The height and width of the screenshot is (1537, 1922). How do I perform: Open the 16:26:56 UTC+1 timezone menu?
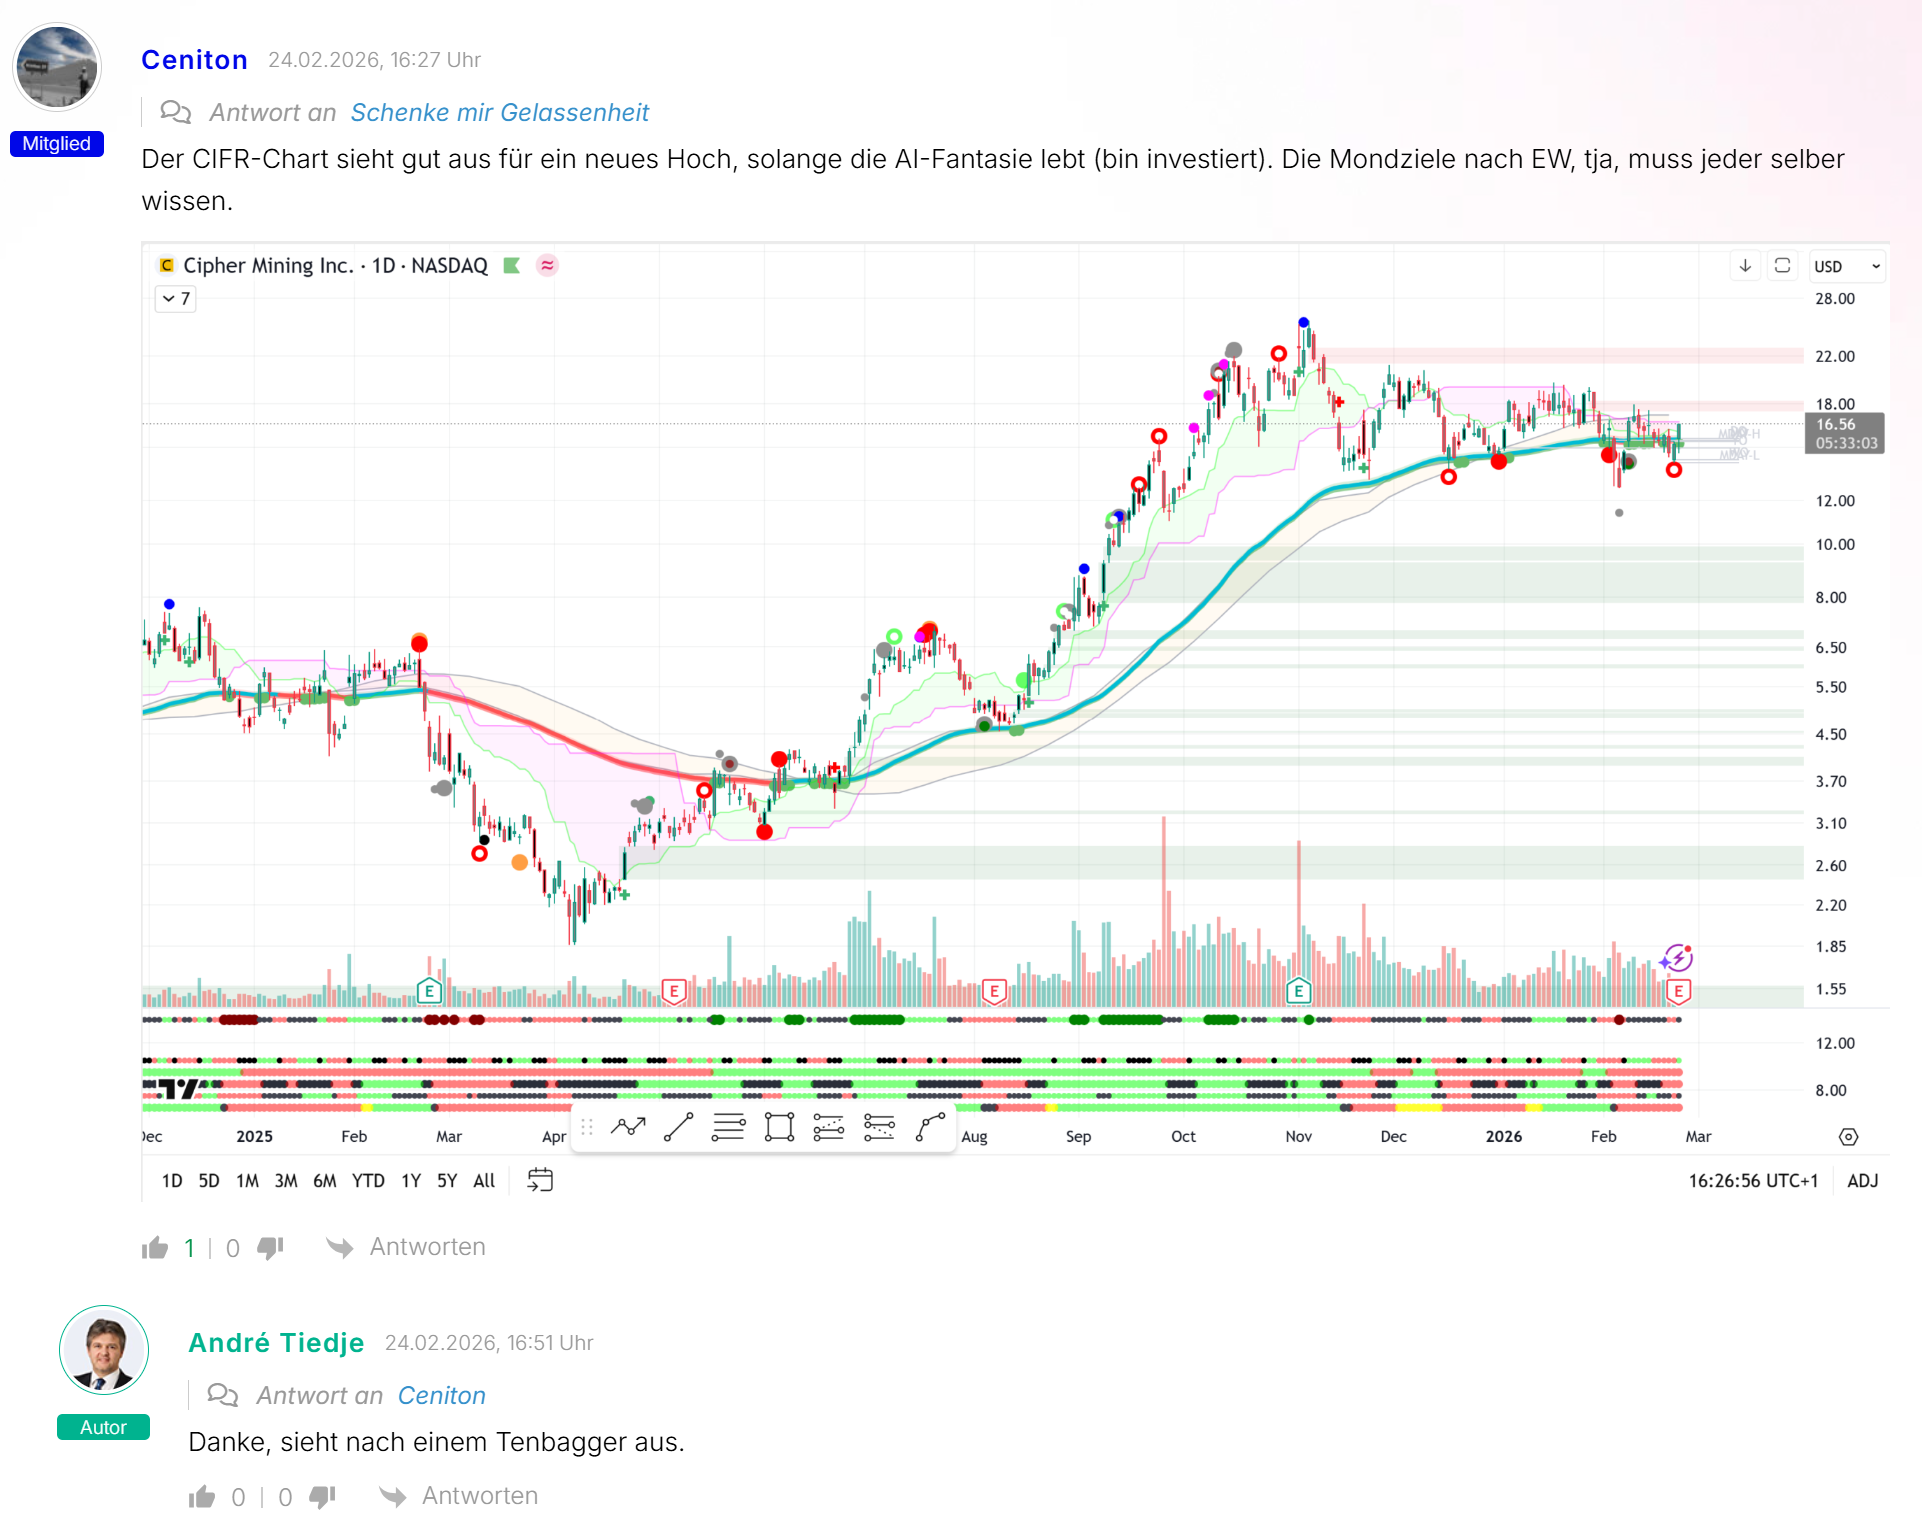tap(1752, 1181)
